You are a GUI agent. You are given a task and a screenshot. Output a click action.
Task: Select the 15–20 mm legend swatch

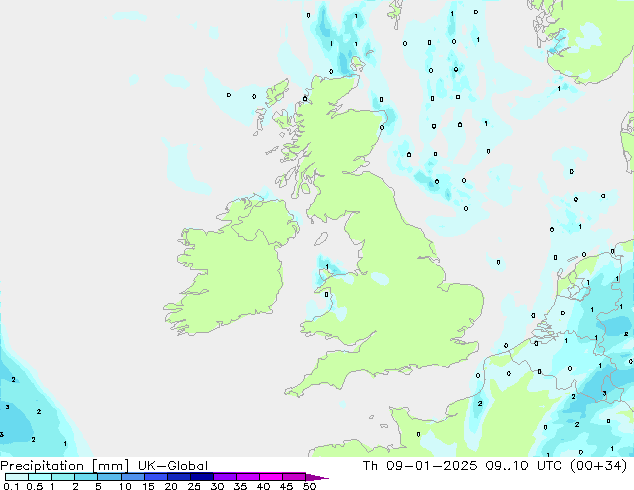coord(156,477)
